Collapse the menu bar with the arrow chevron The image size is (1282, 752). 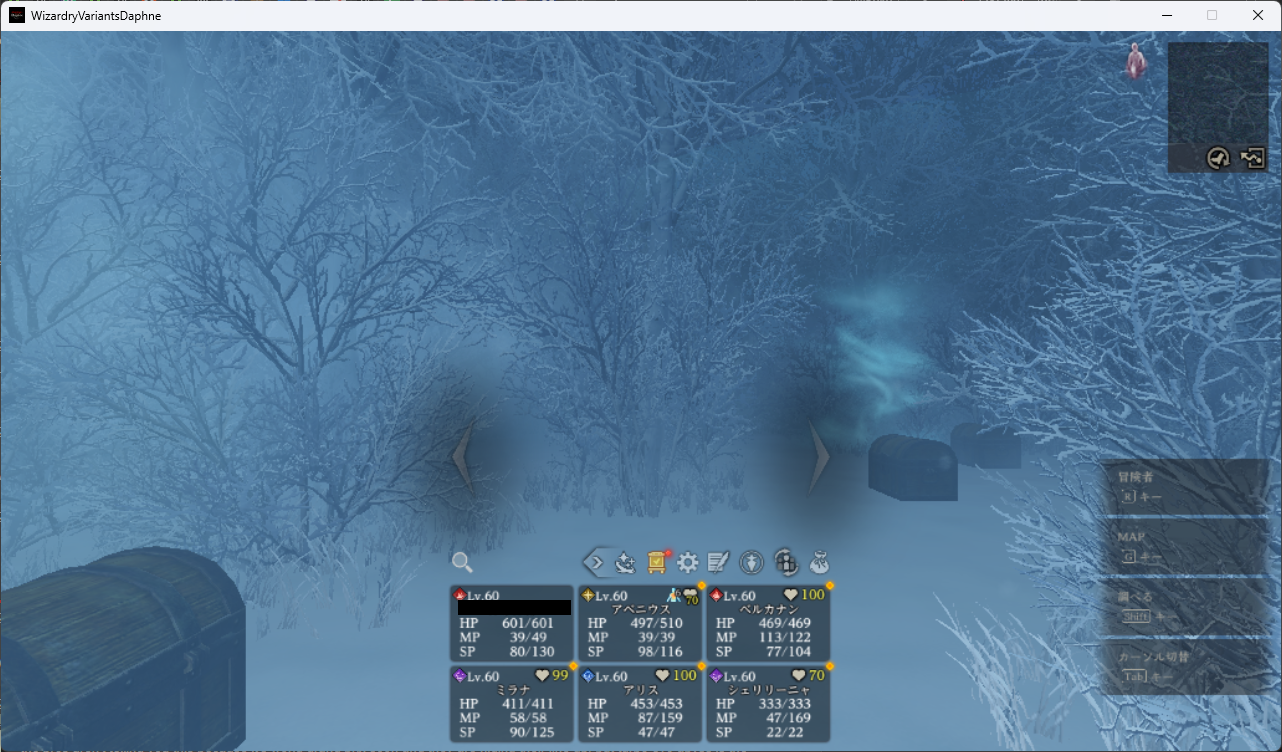click(596, 562)
